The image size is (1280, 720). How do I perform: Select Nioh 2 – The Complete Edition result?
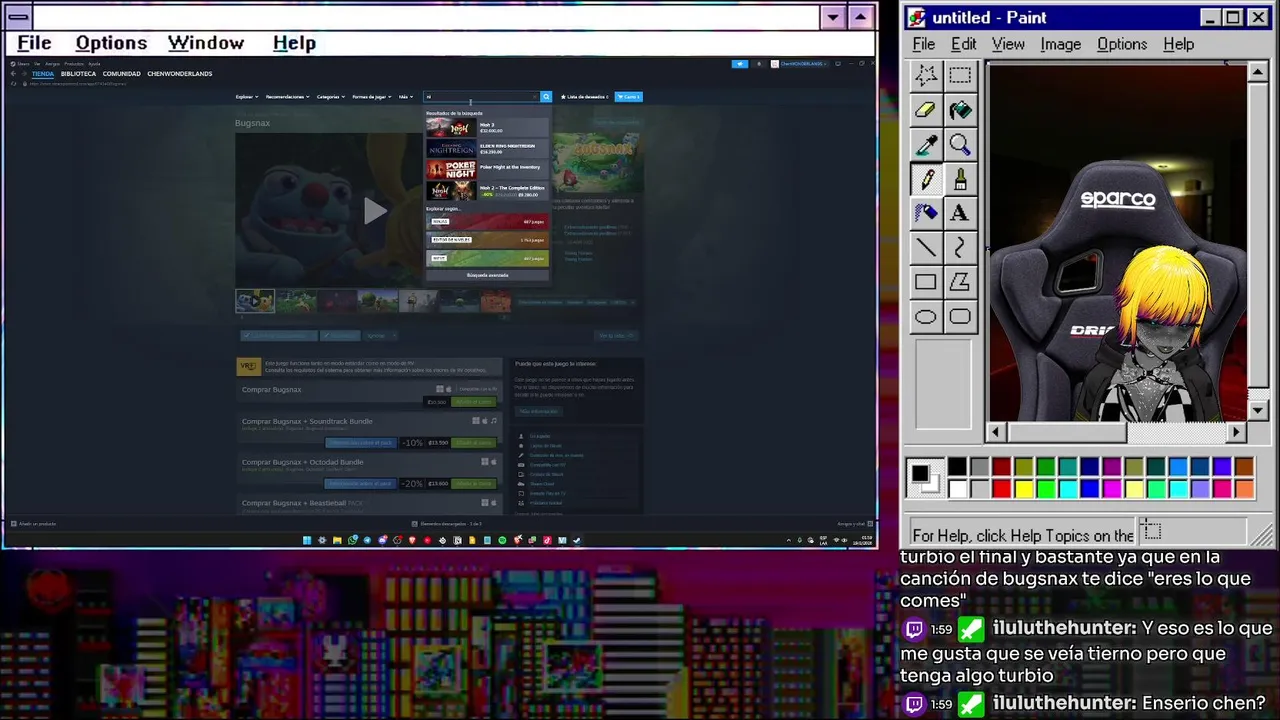(x=487, y=191)
